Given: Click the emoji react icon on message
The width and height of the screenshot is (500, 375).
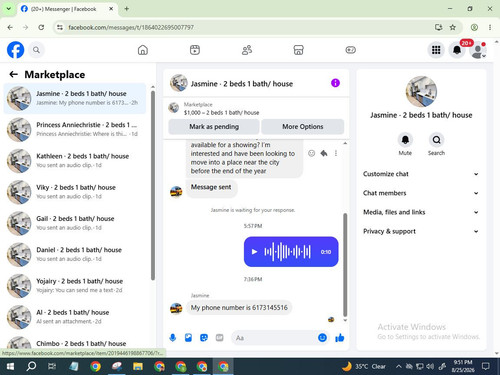Looking at the screenshot, I should tap(311, 153).
